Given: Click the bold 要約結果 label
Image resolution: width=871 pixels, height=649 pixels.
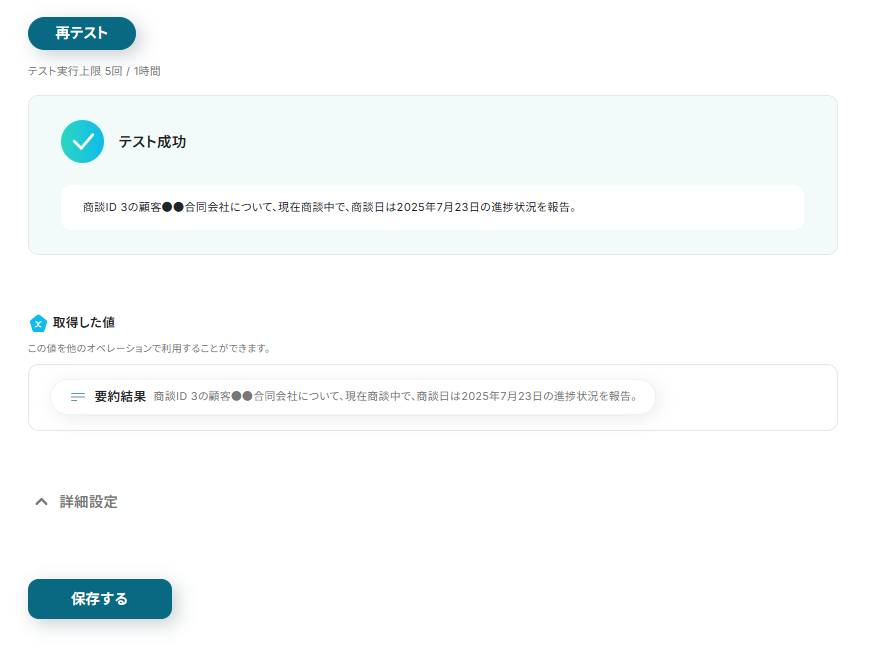Looking at the screenshot, I should click(x=120, y=397).
